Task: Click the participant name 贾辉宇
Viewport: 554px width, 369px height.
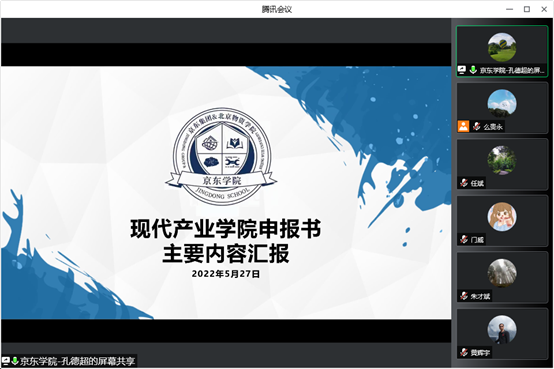Action: click(x=480, y=353)
